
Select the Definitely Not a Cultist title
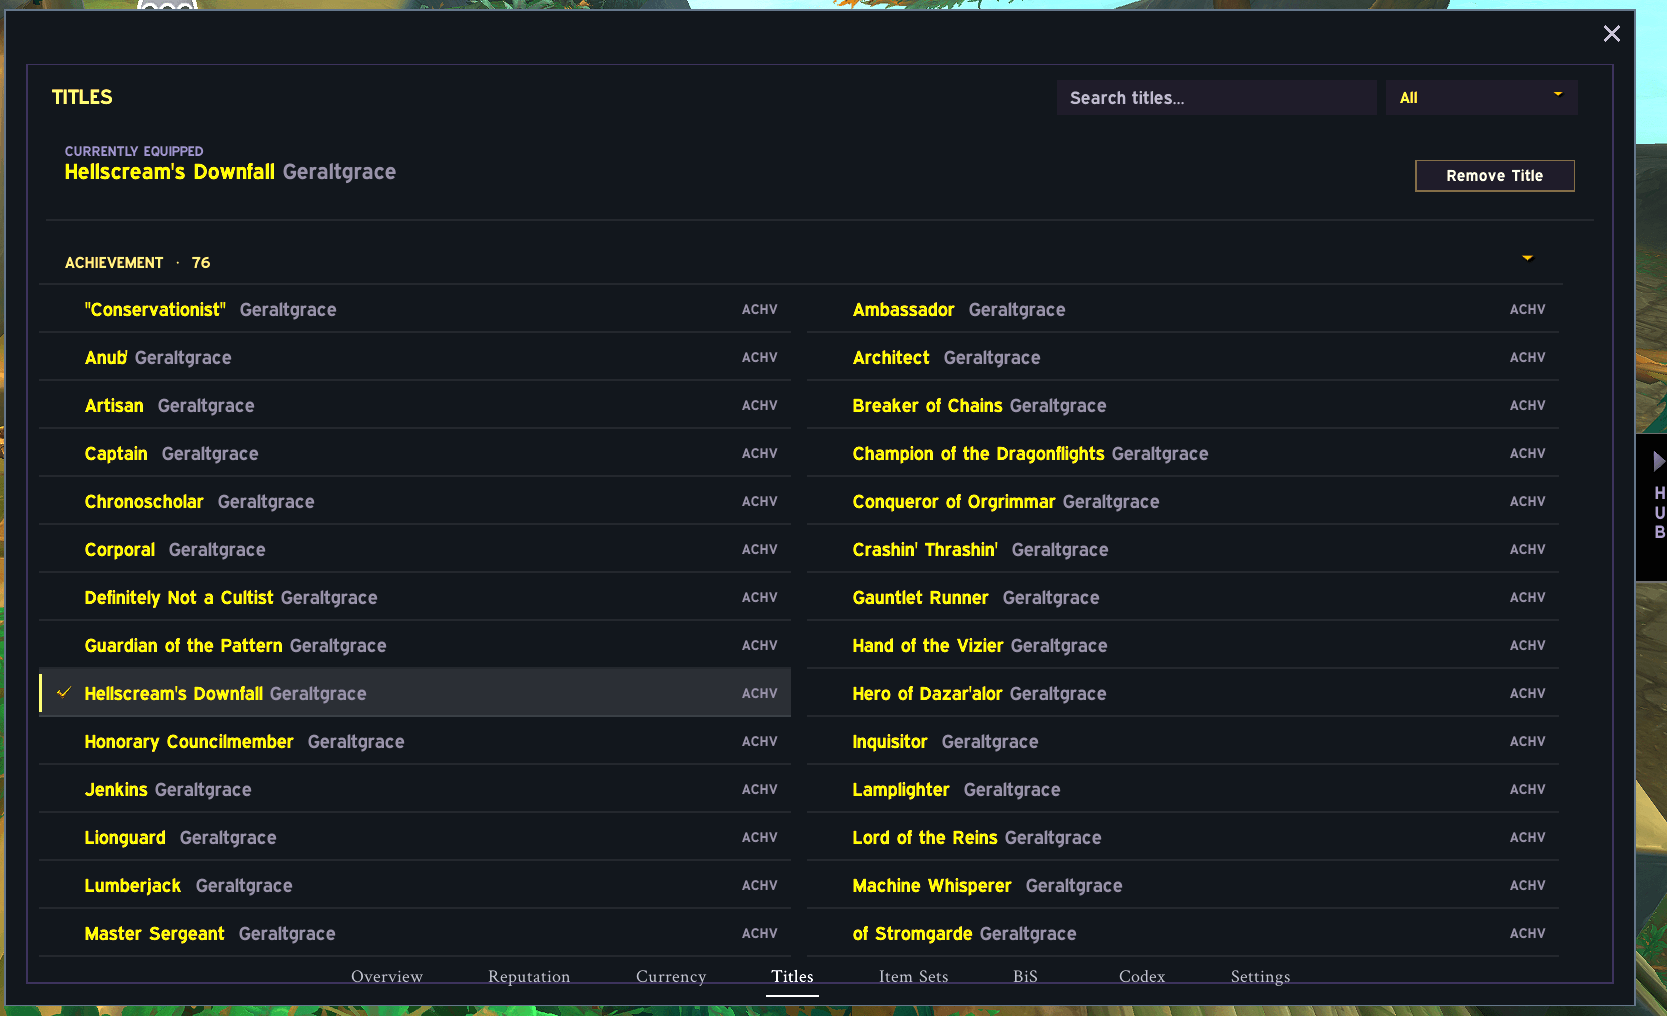(415, 597)
